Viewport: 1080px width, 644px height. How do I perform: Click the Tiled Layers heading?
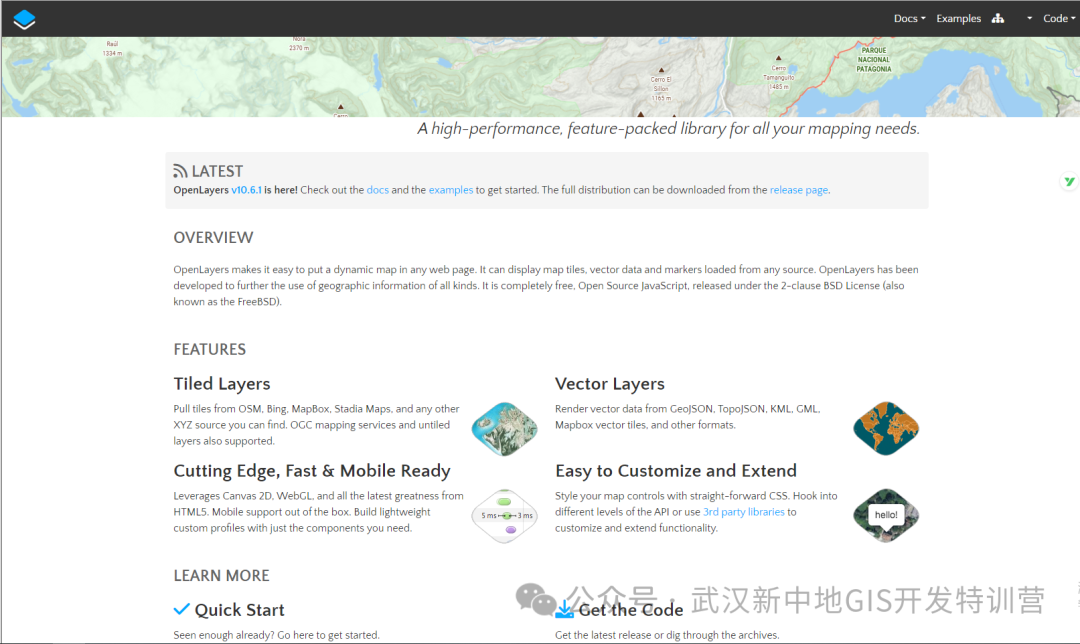(222, 384)
